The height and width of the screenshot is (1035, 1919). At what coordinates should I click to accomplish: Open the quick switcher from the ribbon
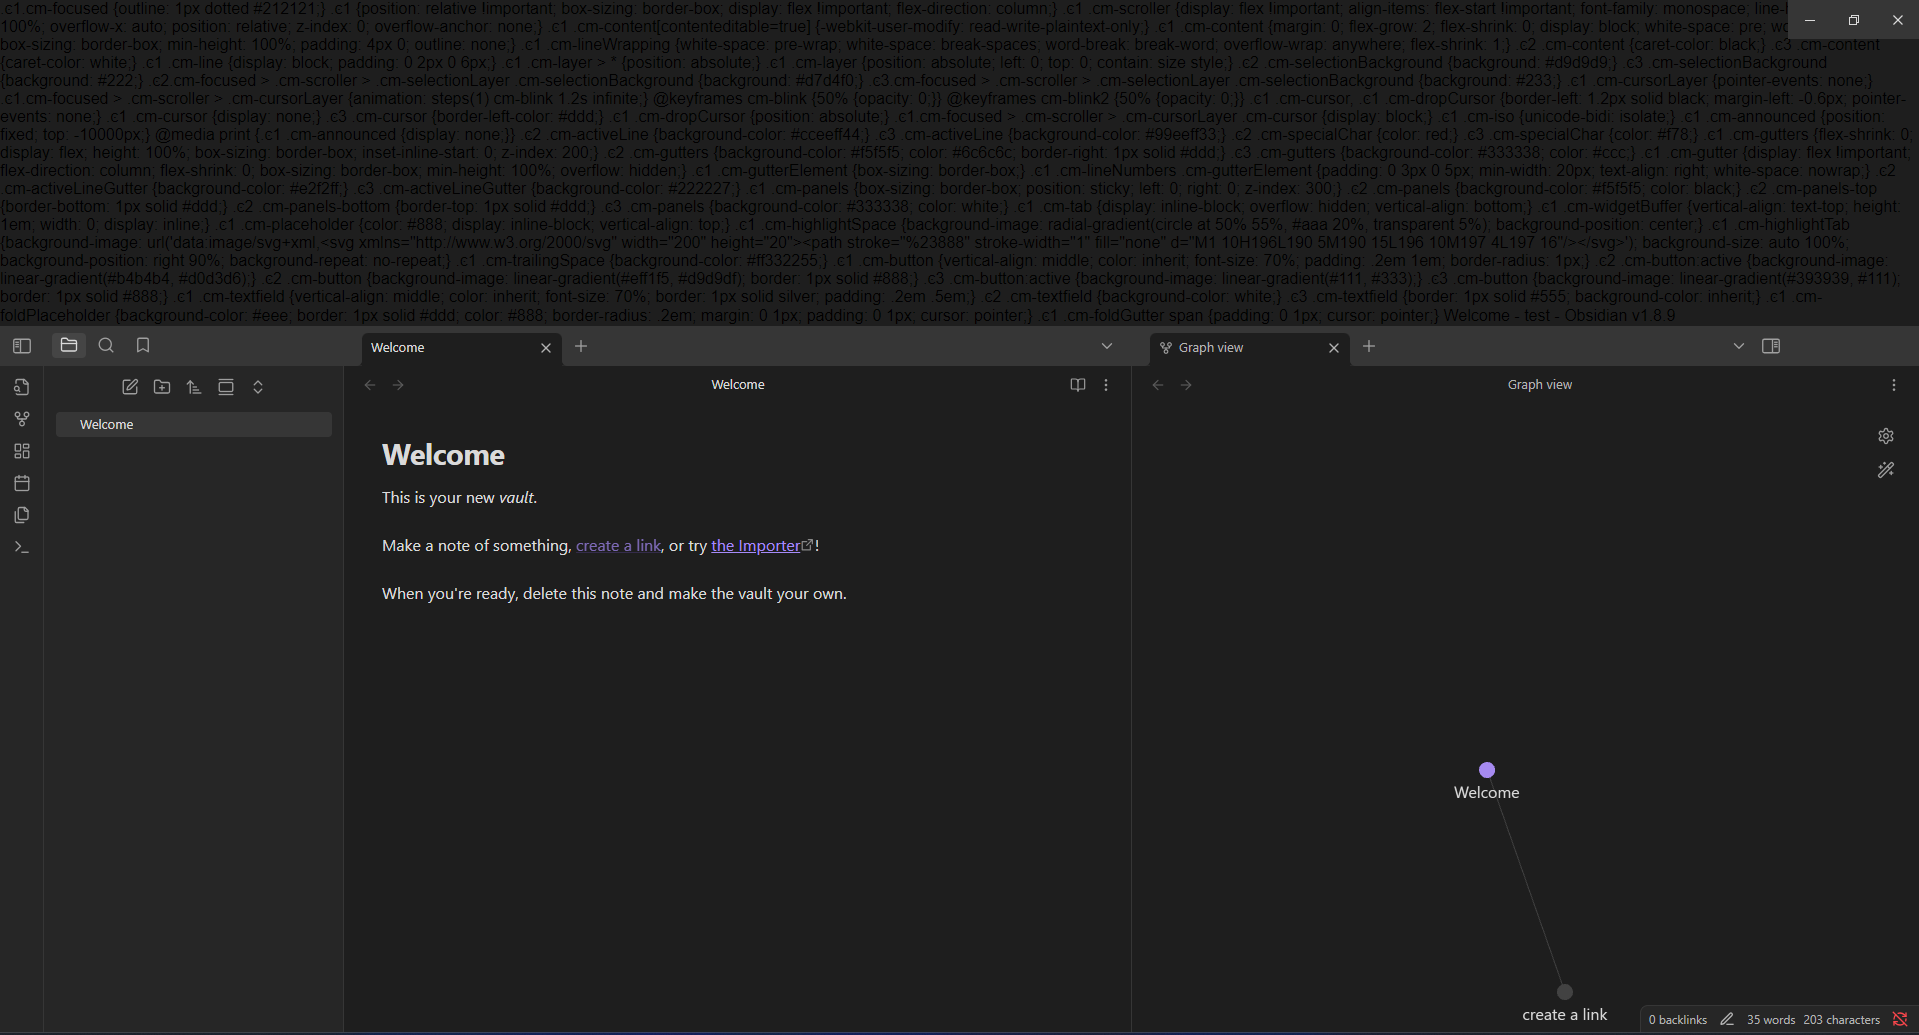(x=22, y=387)
